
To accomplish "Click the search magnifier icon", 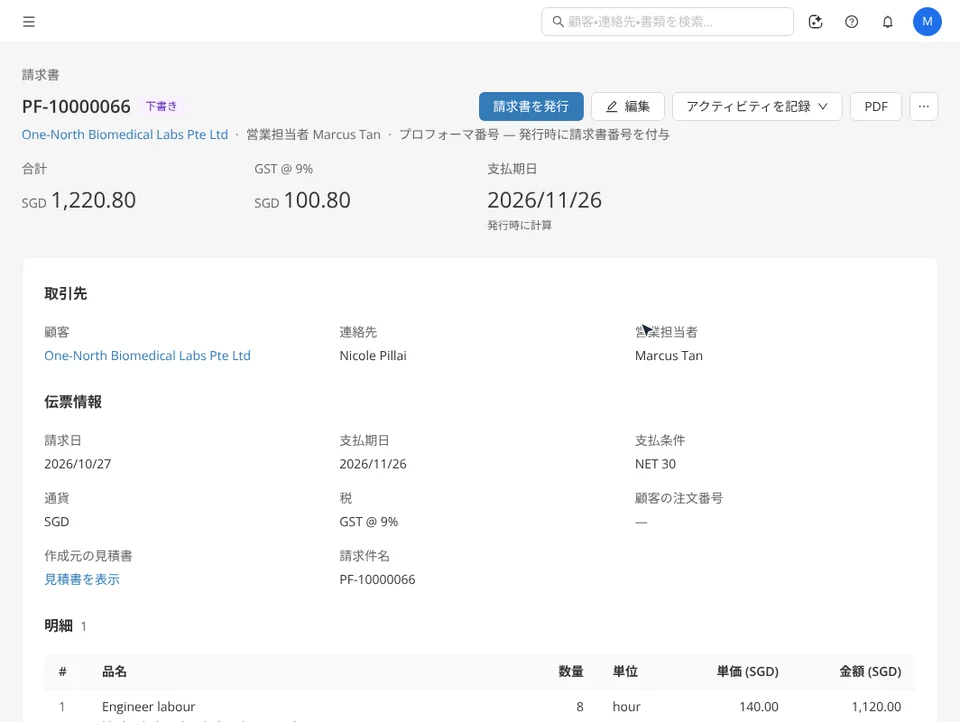I will coord(558,22).
